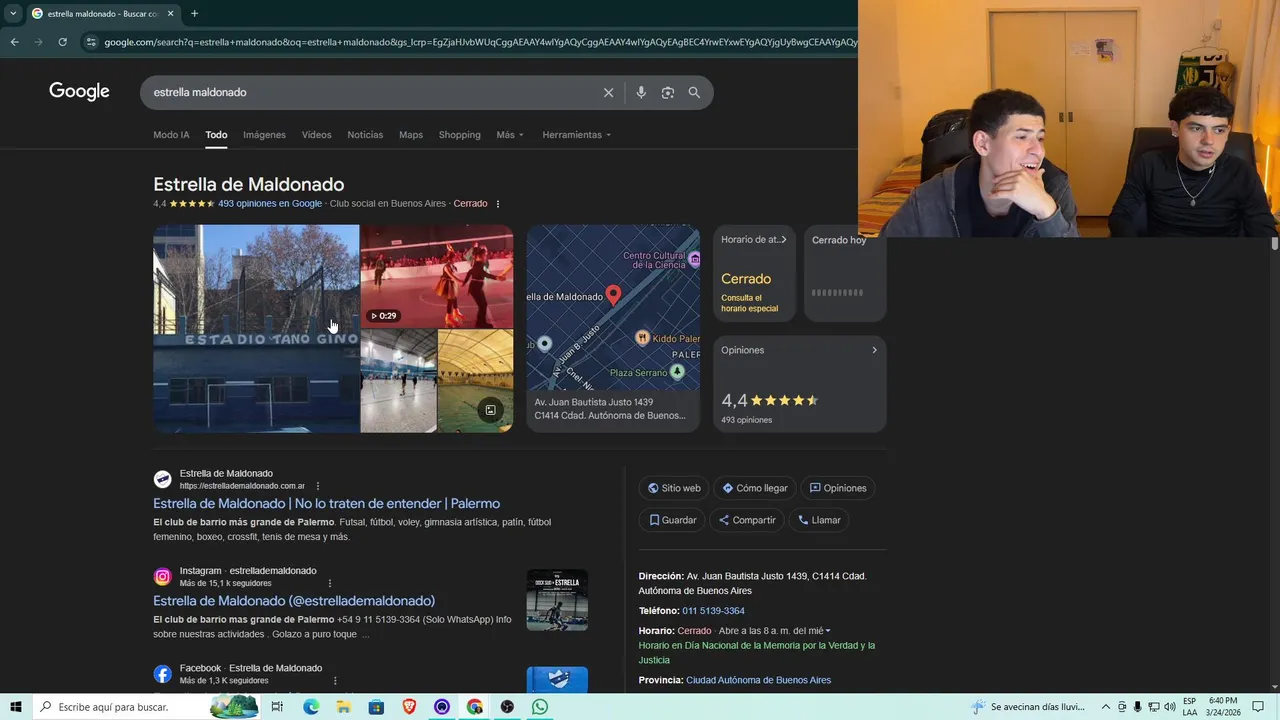Reload the current Google page

click(62, 42)
